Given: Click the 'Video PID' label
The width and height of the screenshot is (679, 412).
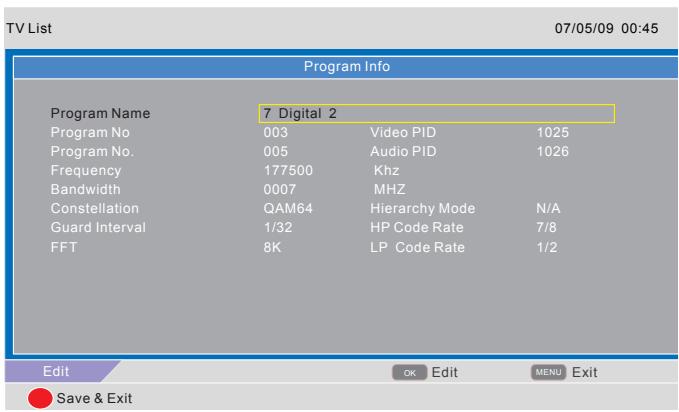Looking at the screenshot, I should [x=403, y=133].
